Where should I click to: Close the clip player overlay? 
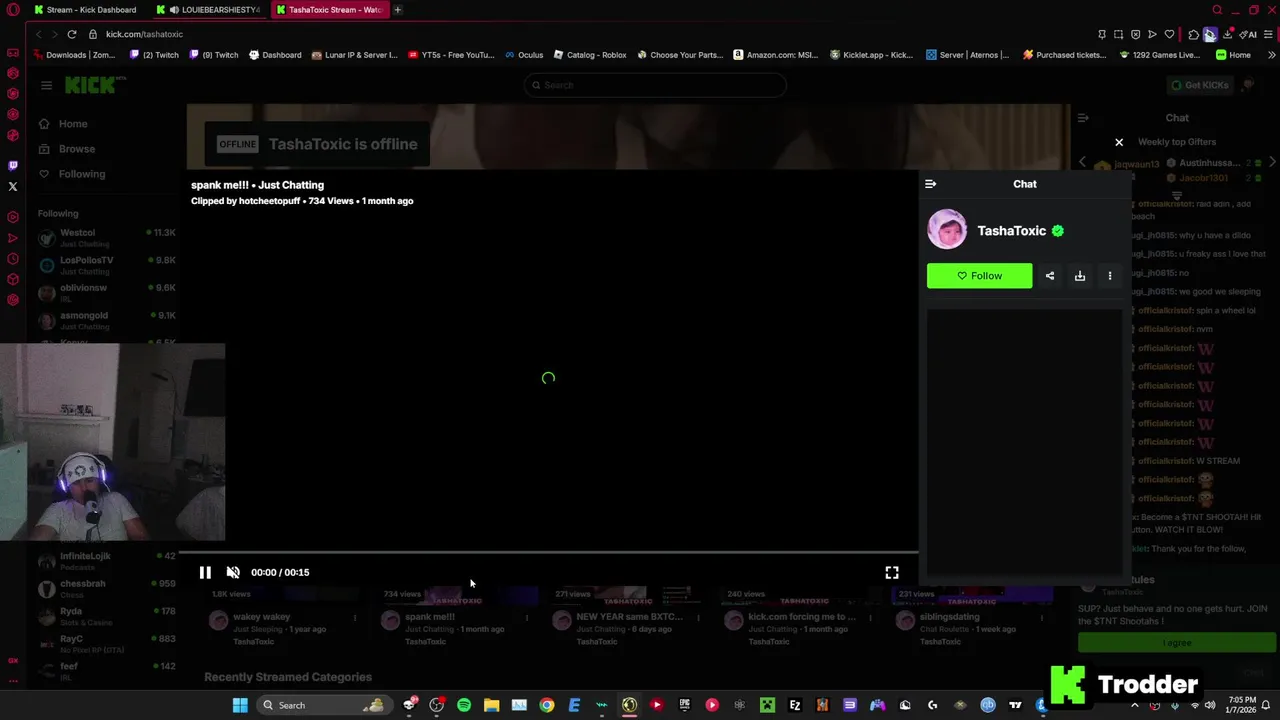tap(1119, 142)
